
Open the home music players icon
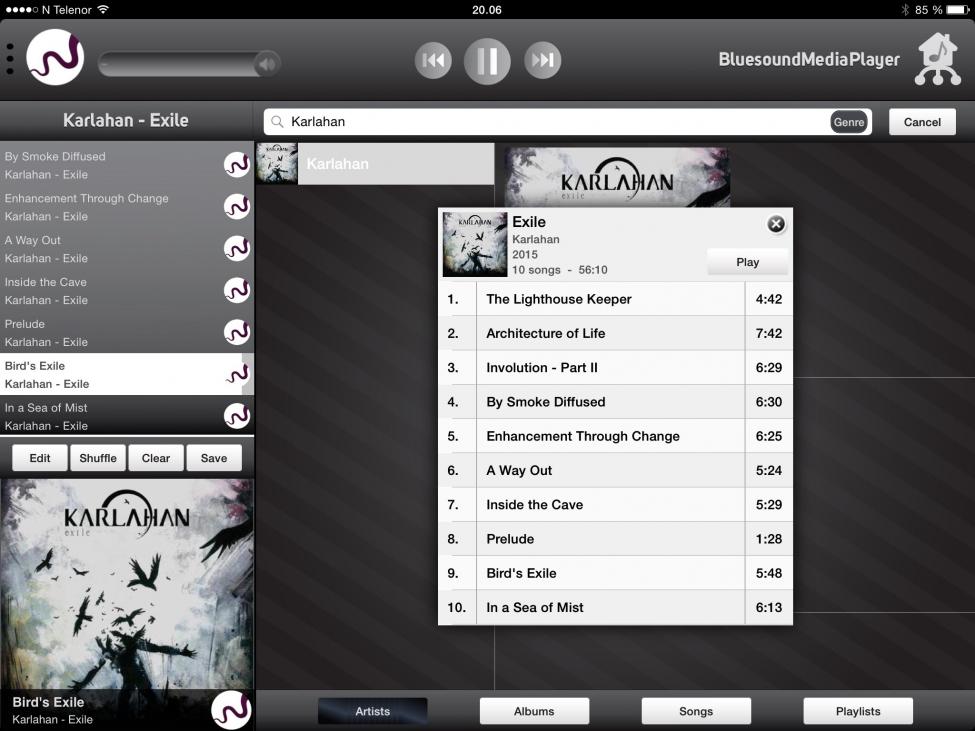point(938,59)
